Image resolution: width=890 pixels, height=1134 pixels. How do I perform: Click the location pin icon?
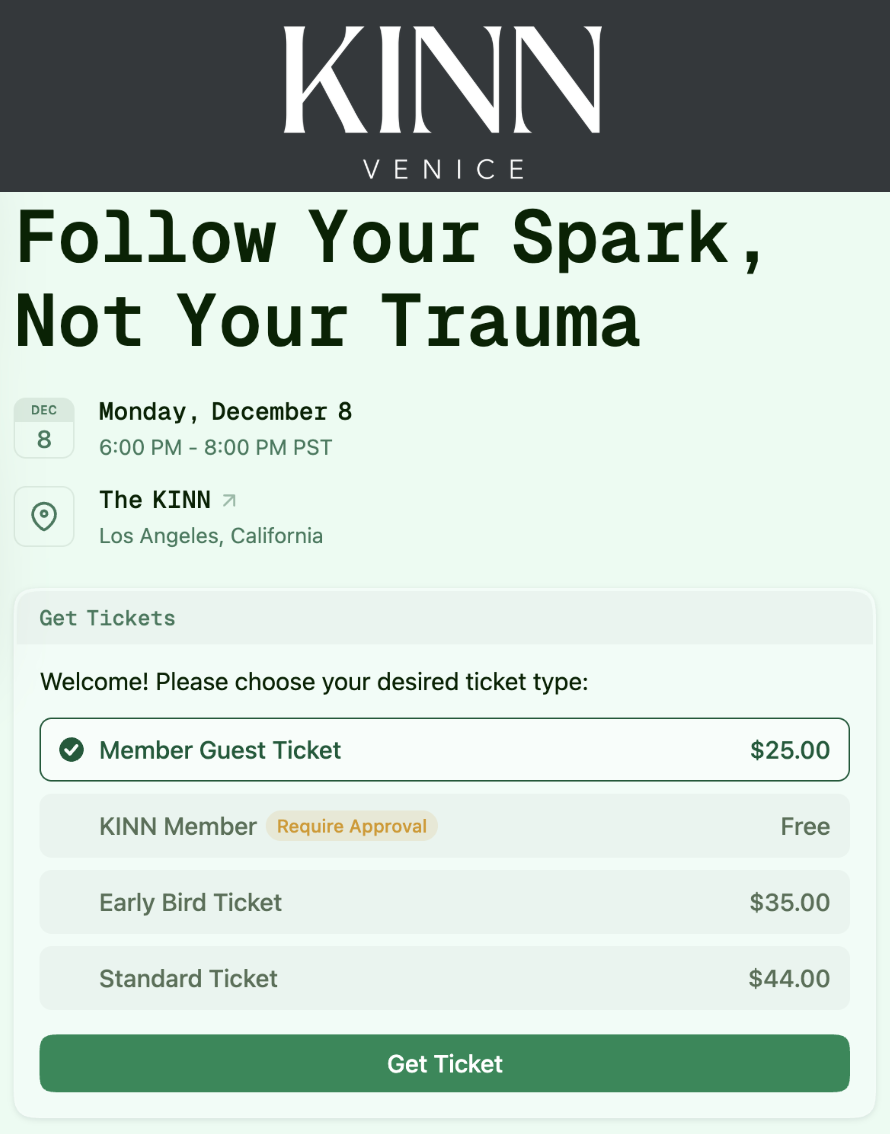pyautogui.click(x=44, y=516)
